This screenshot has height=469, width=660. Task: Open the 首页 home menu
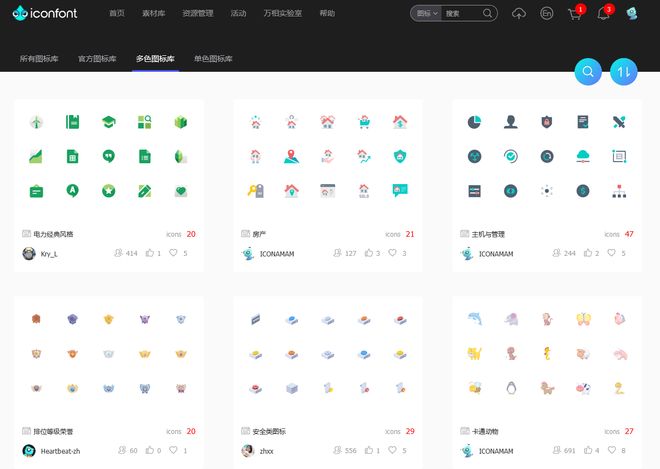coord(117,13)
